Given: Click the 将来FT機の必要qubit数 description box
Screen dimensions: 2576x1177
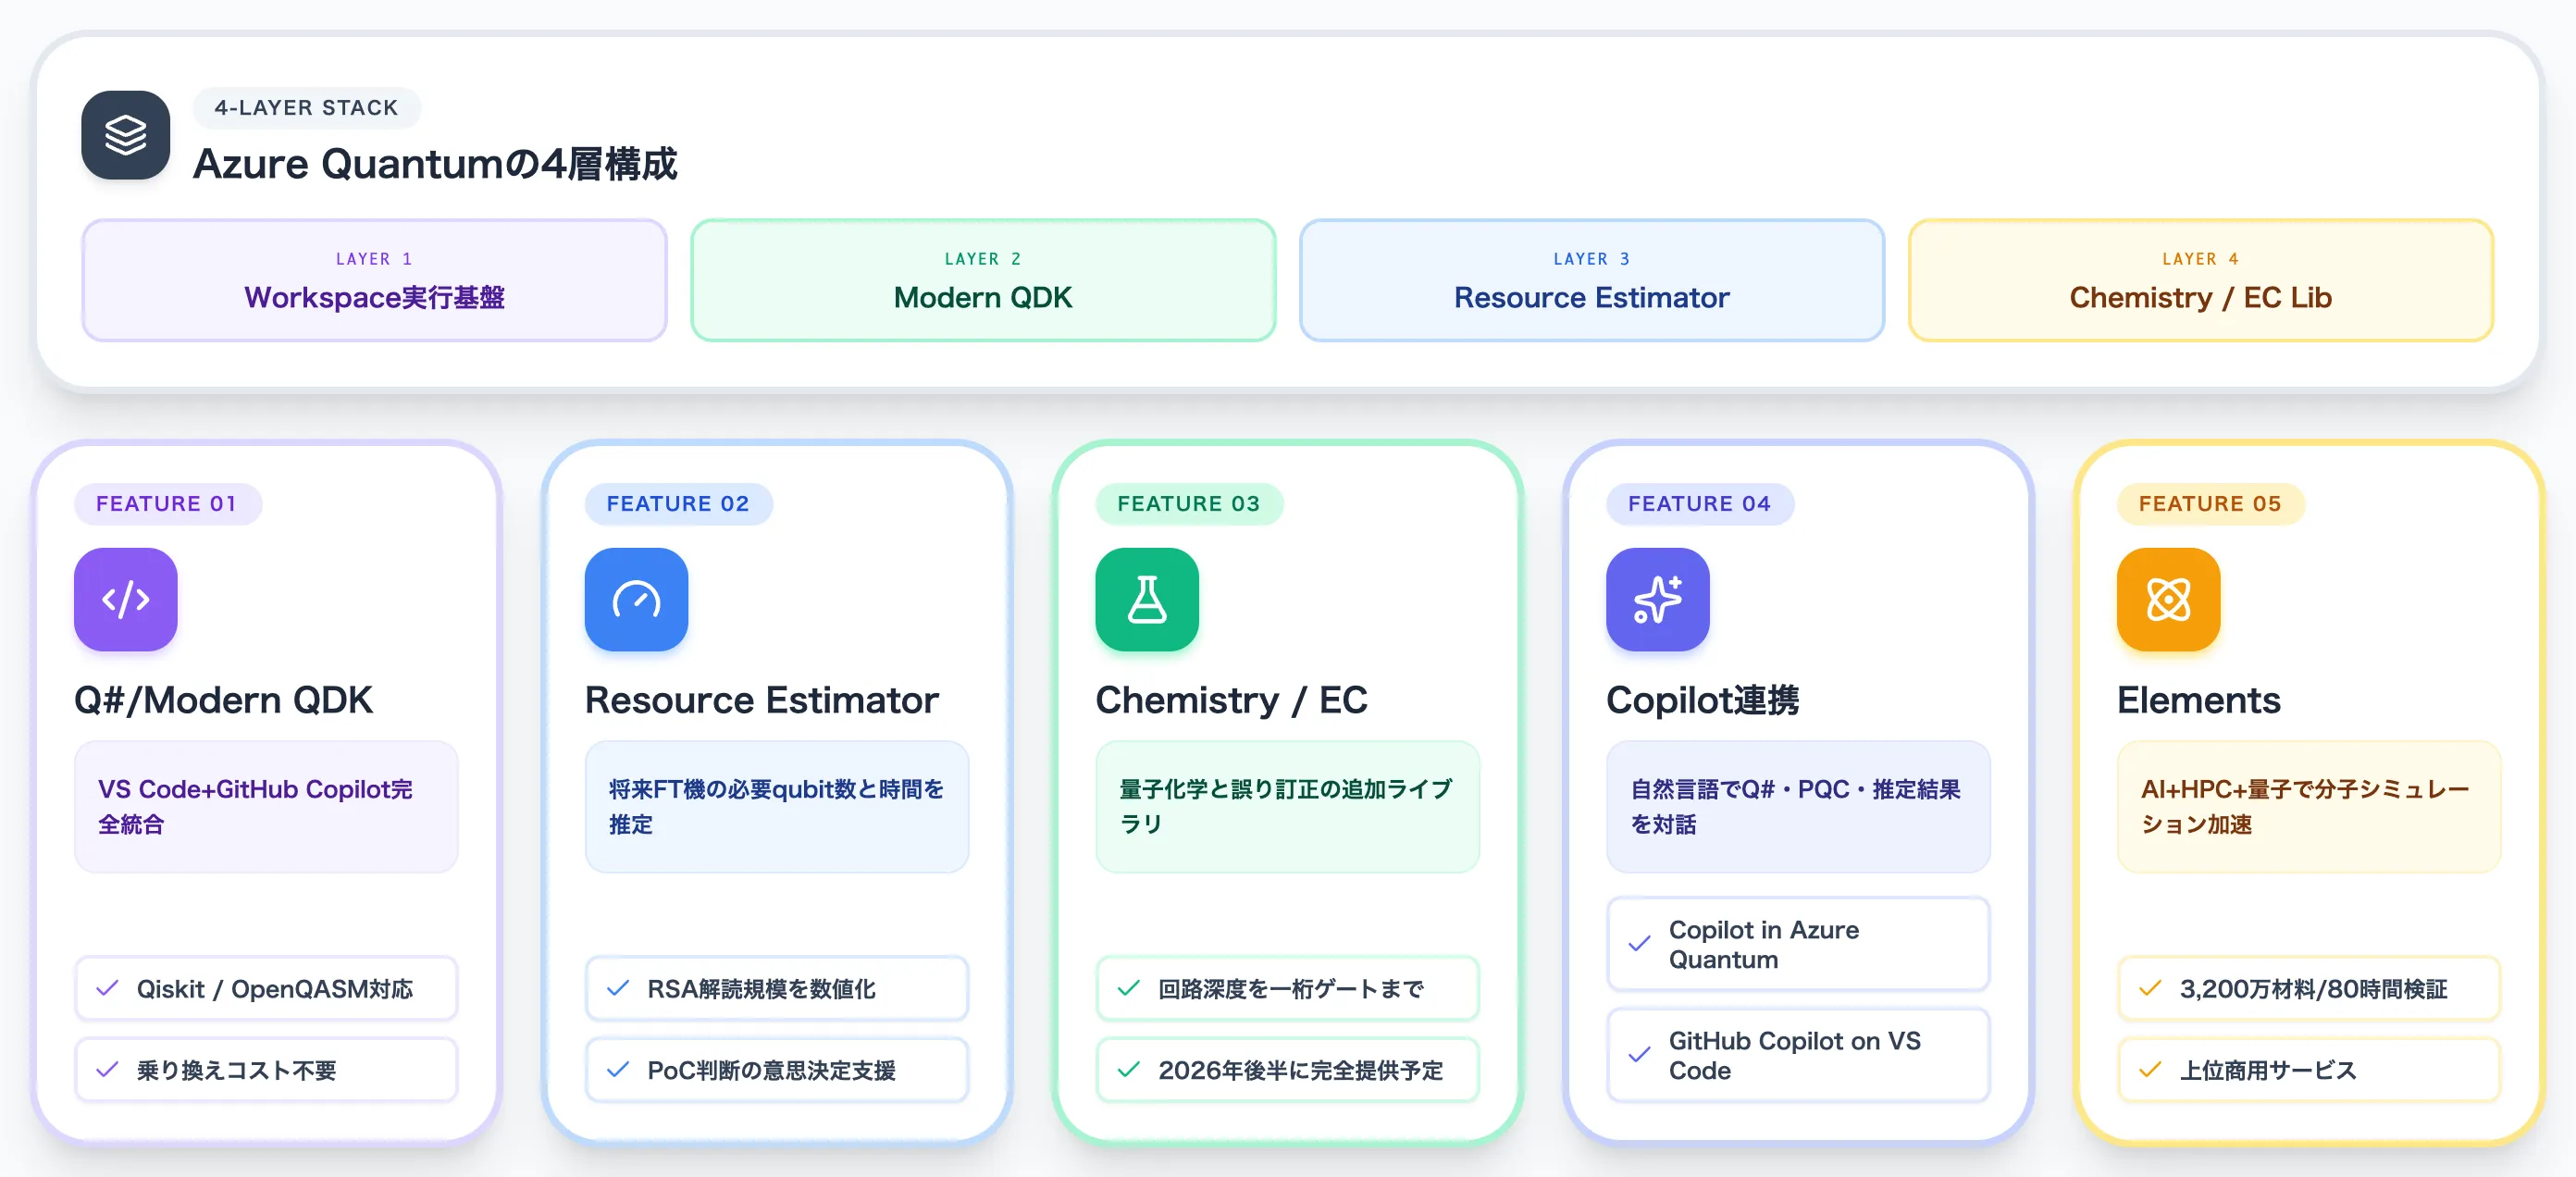Looking at the screenshot, I should coord(777,806).
